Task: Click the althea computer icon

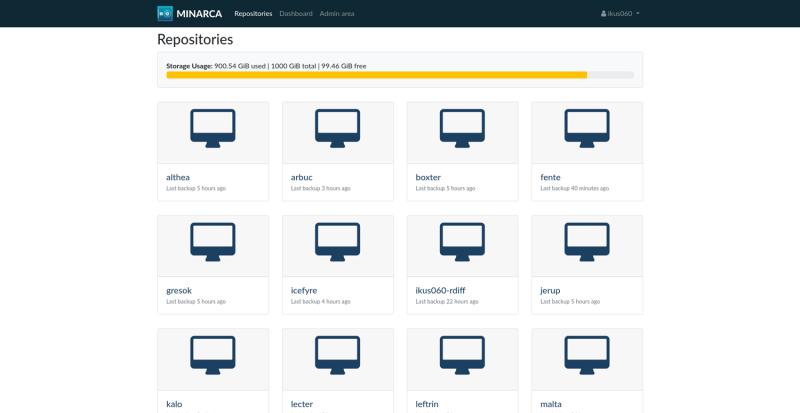Action: point(213,129)
